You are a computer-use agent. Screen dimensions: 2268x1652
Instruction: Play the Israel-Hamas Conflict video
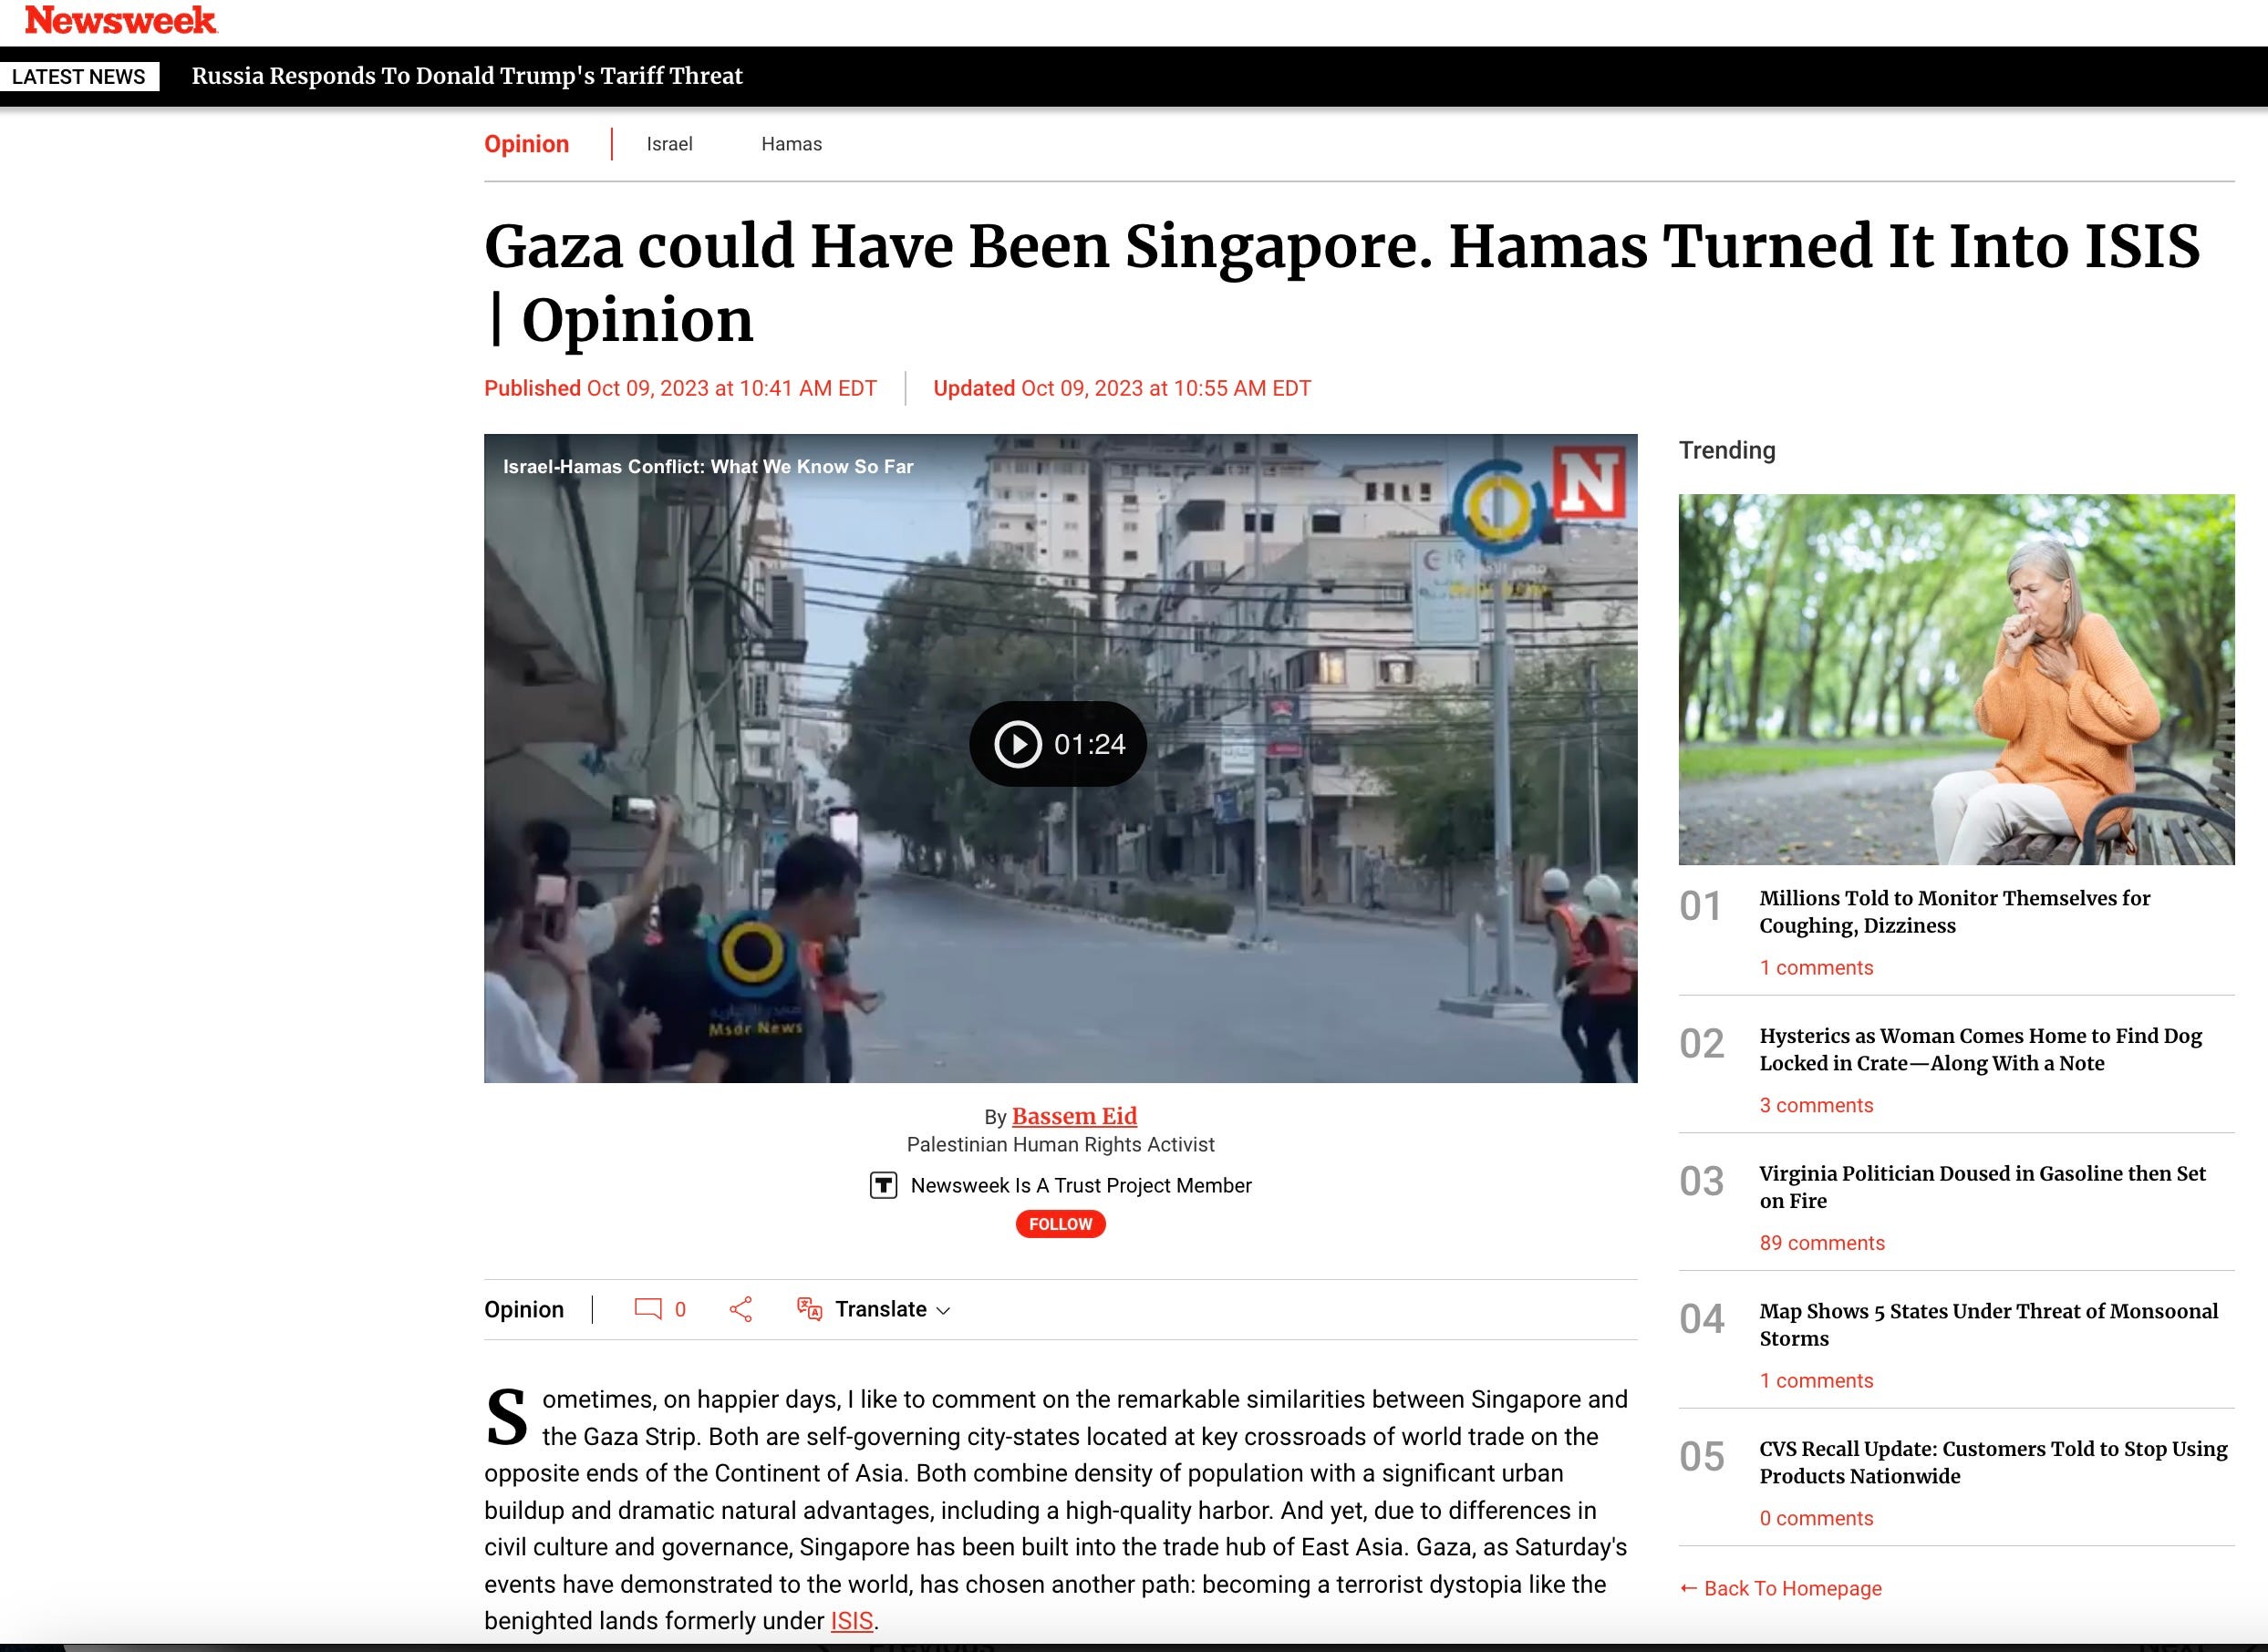1018,744
